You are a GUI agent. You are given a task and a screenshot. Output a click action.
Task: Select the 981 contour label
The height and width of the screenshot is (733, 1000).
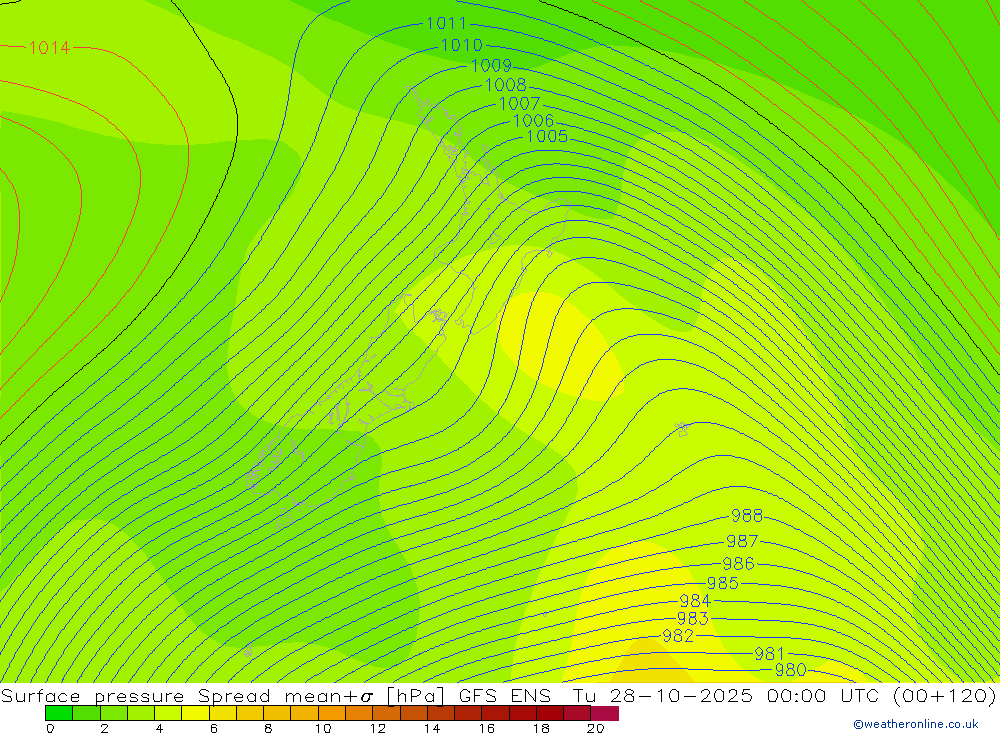pos(770,654)
